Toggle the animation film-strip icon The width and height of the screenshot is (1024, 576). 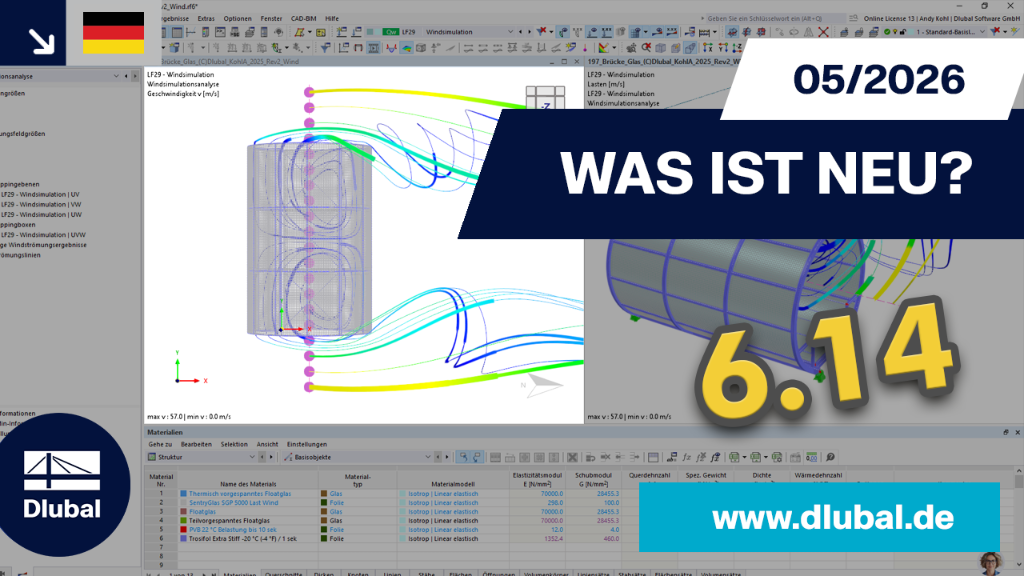pyautogui.click(x=374, y=48)
